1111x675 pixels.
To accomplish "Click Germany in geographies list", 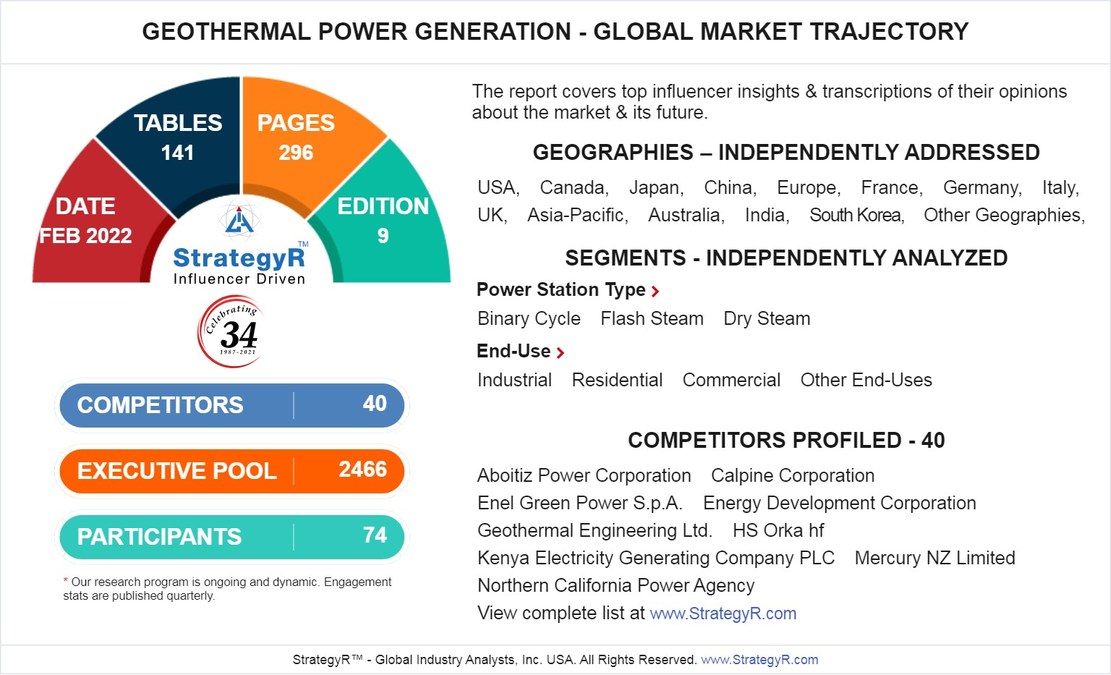I will 982,188.
